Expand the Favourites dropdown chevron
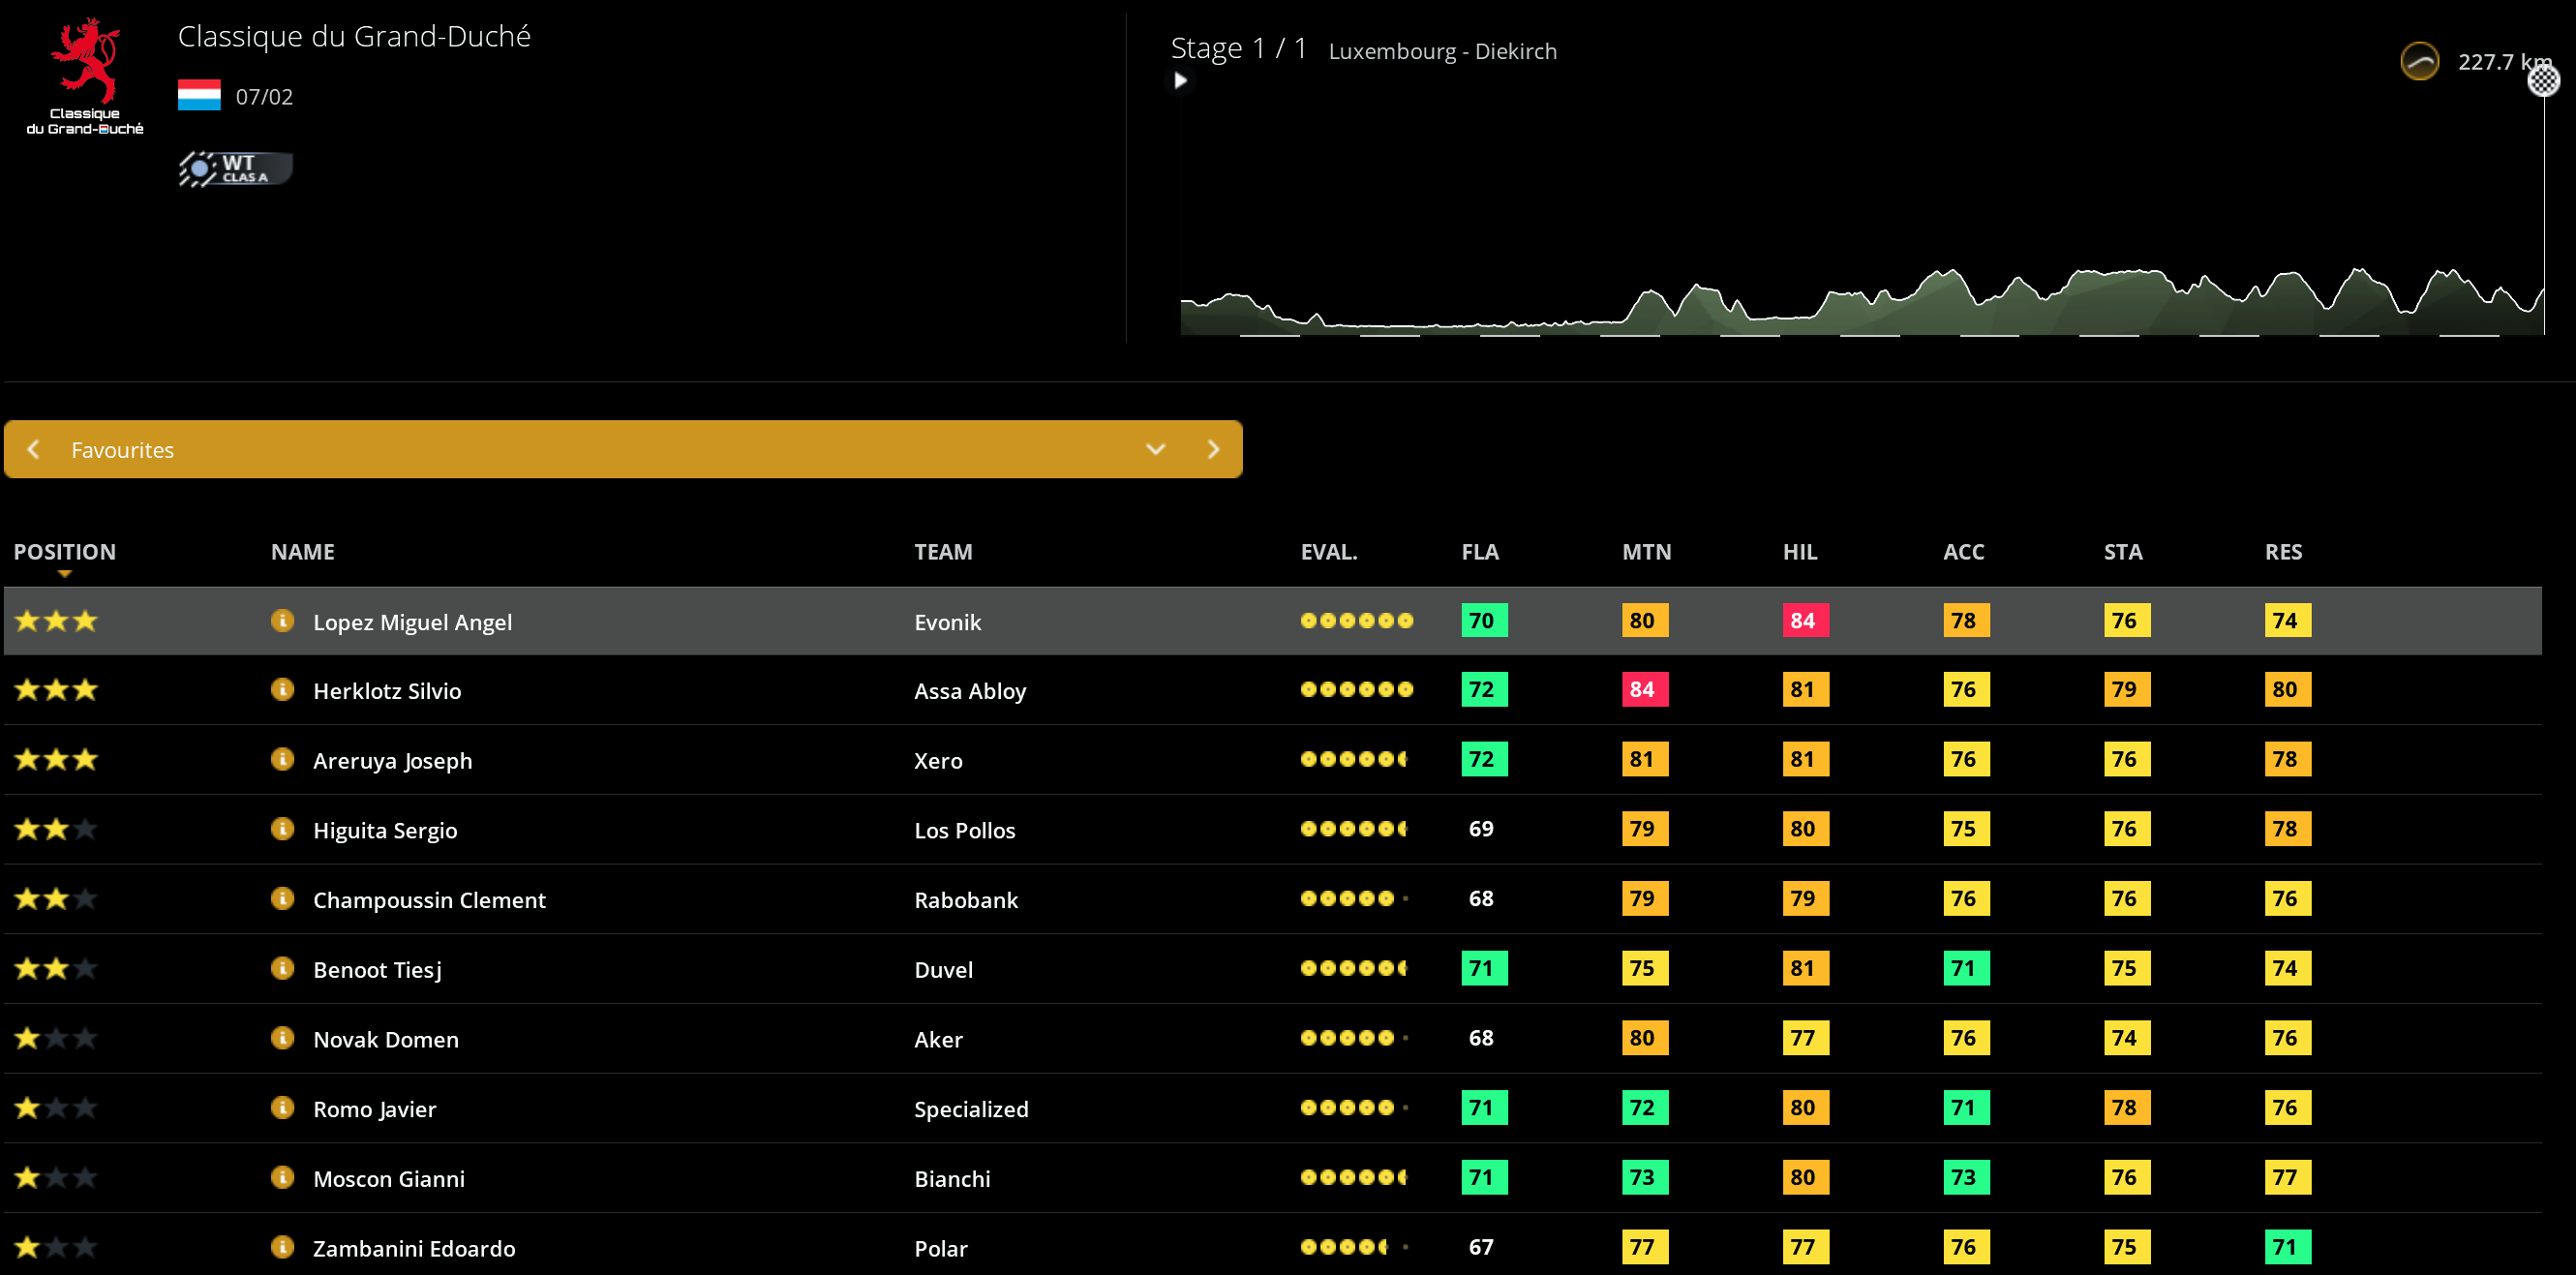Screen dimensions: 2576x1275 1155,450
